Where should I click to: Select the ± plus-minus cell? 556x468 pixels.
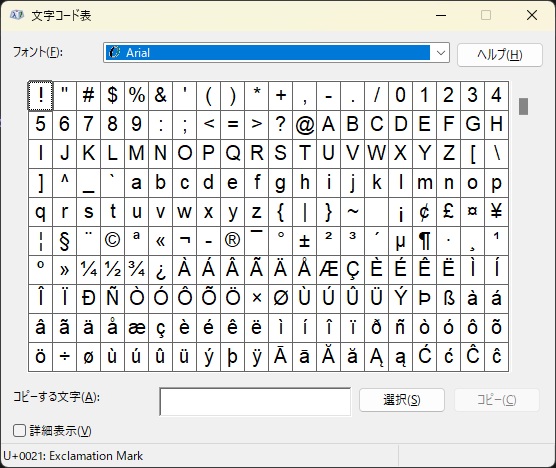305,241
